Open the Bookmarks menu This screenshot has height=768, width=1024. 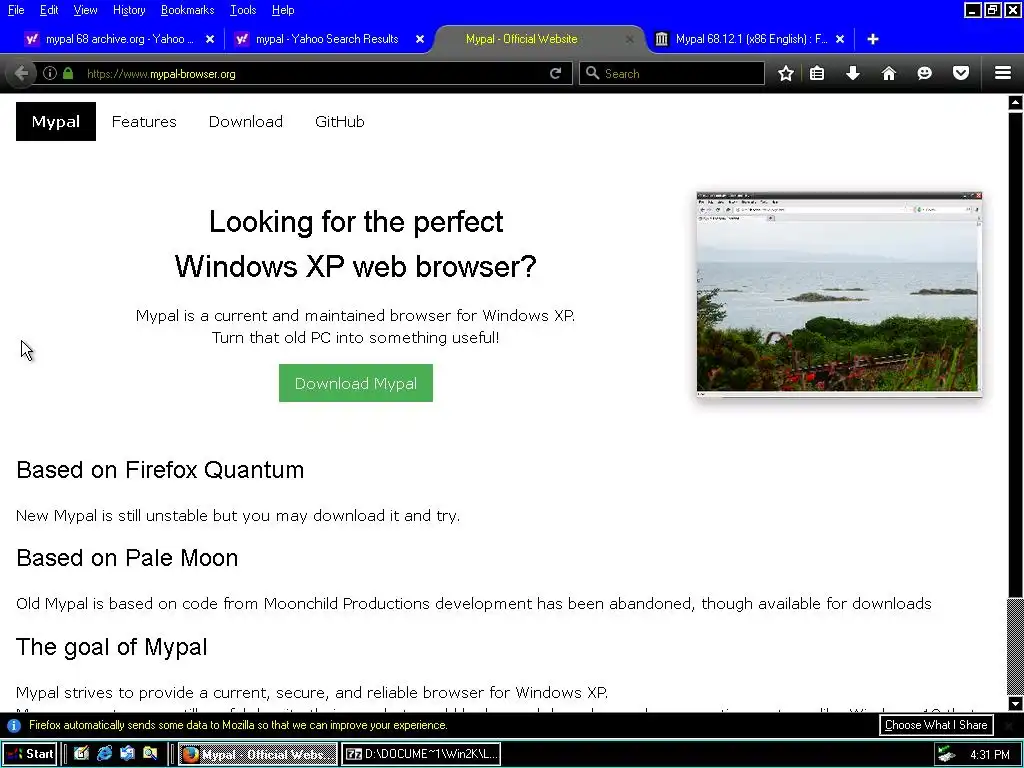coord(187,10)
